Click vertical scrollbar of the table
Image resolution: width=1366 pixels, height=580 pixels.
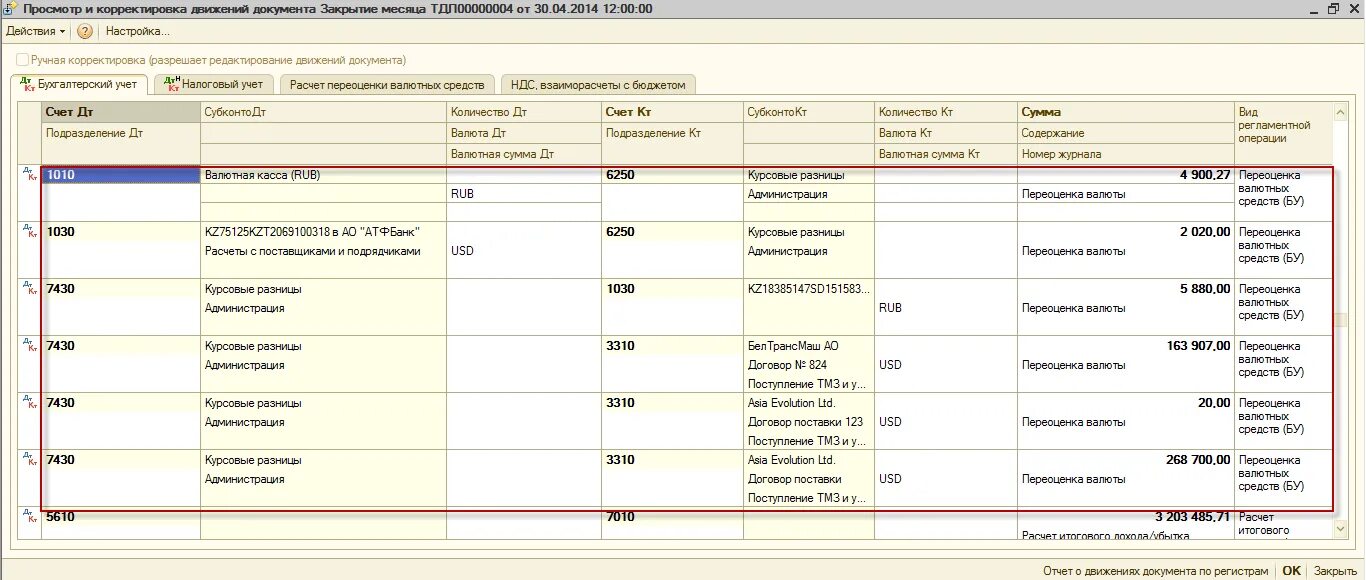[x=1341, y=320]
